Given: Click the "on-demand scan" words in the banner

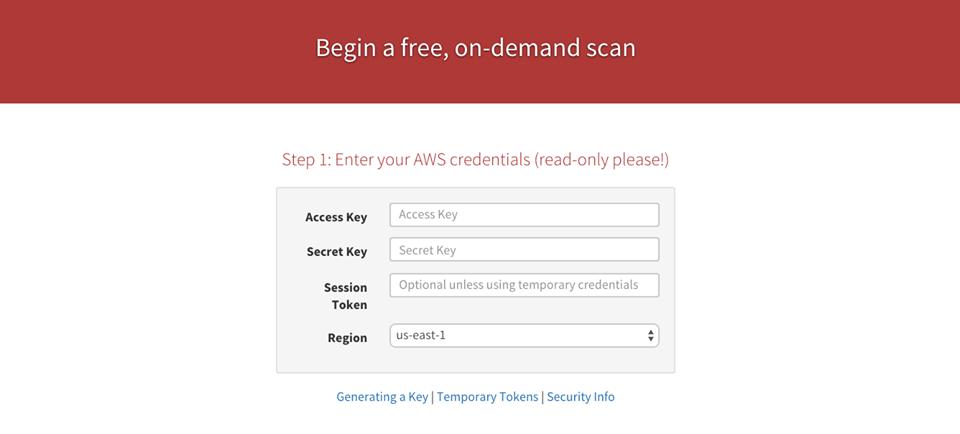Looking at the screenshot, I should tap(545, 48).
